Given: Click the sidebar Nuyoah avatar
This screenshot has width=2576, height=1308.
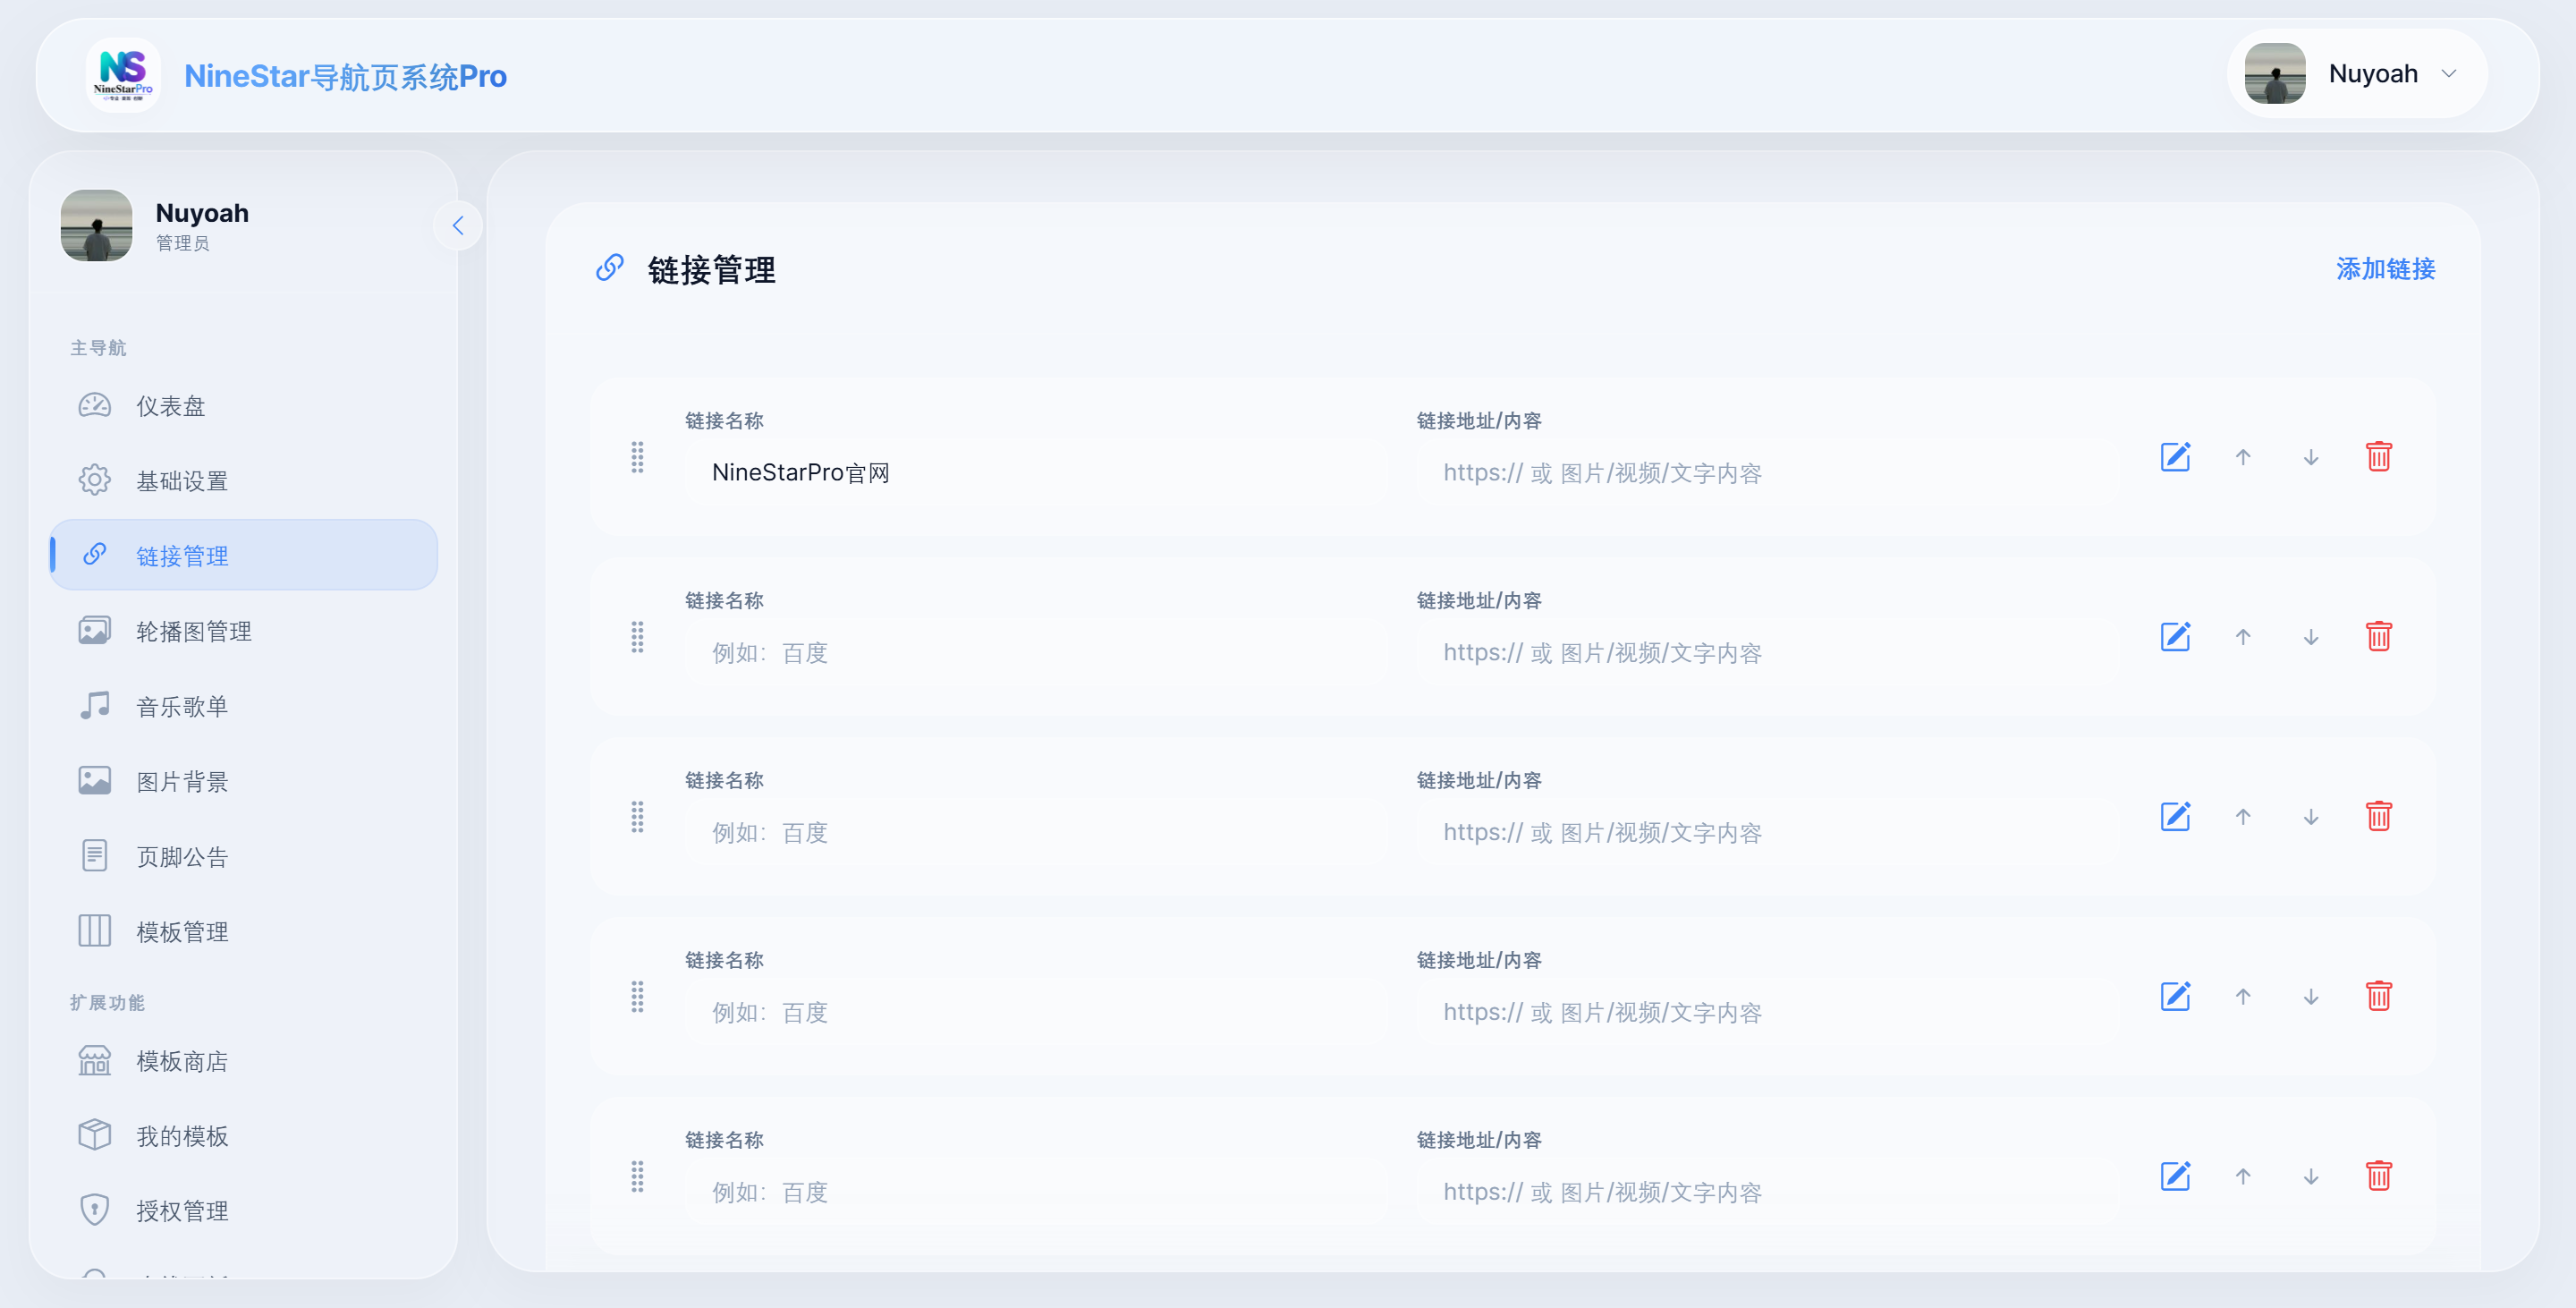Looking at the screenshot, I should click(96, 226).
